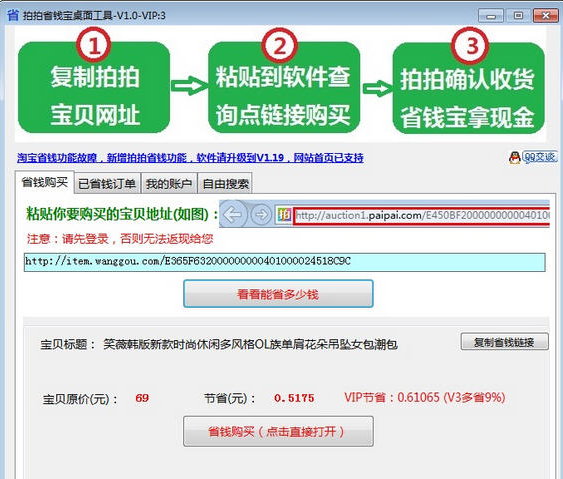Click the red circled number 2 badge
This screenshot has width=563, height=479.
(x=280, y=46)
